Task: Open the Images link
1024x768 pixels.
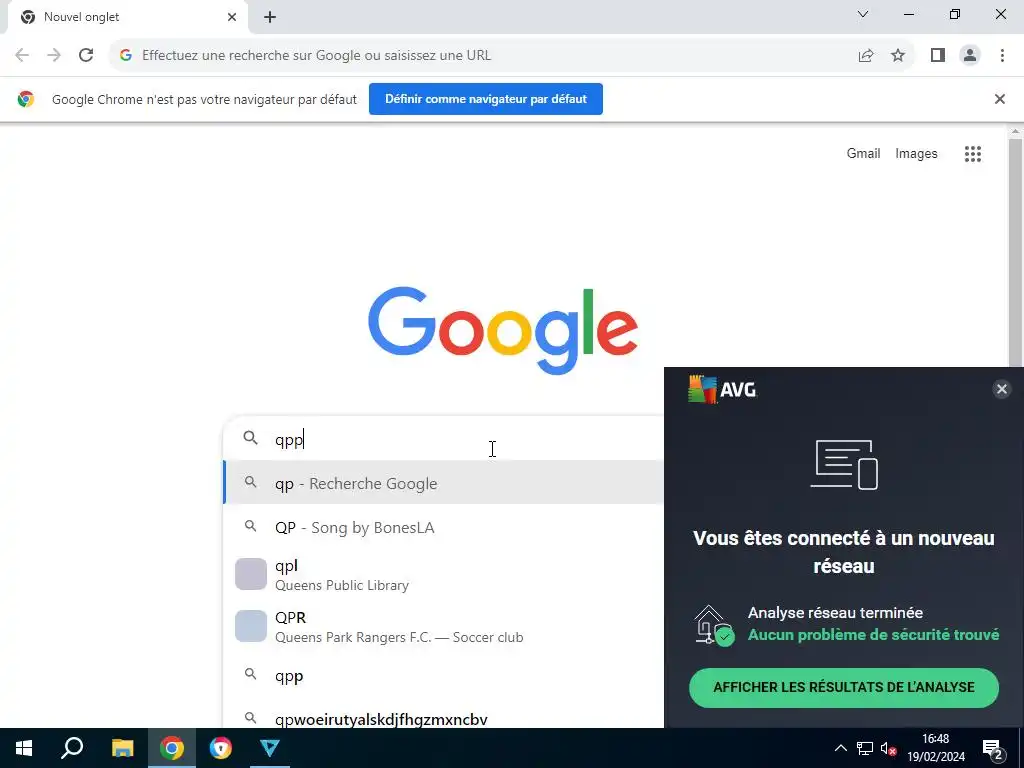Action: pos(916,153)
